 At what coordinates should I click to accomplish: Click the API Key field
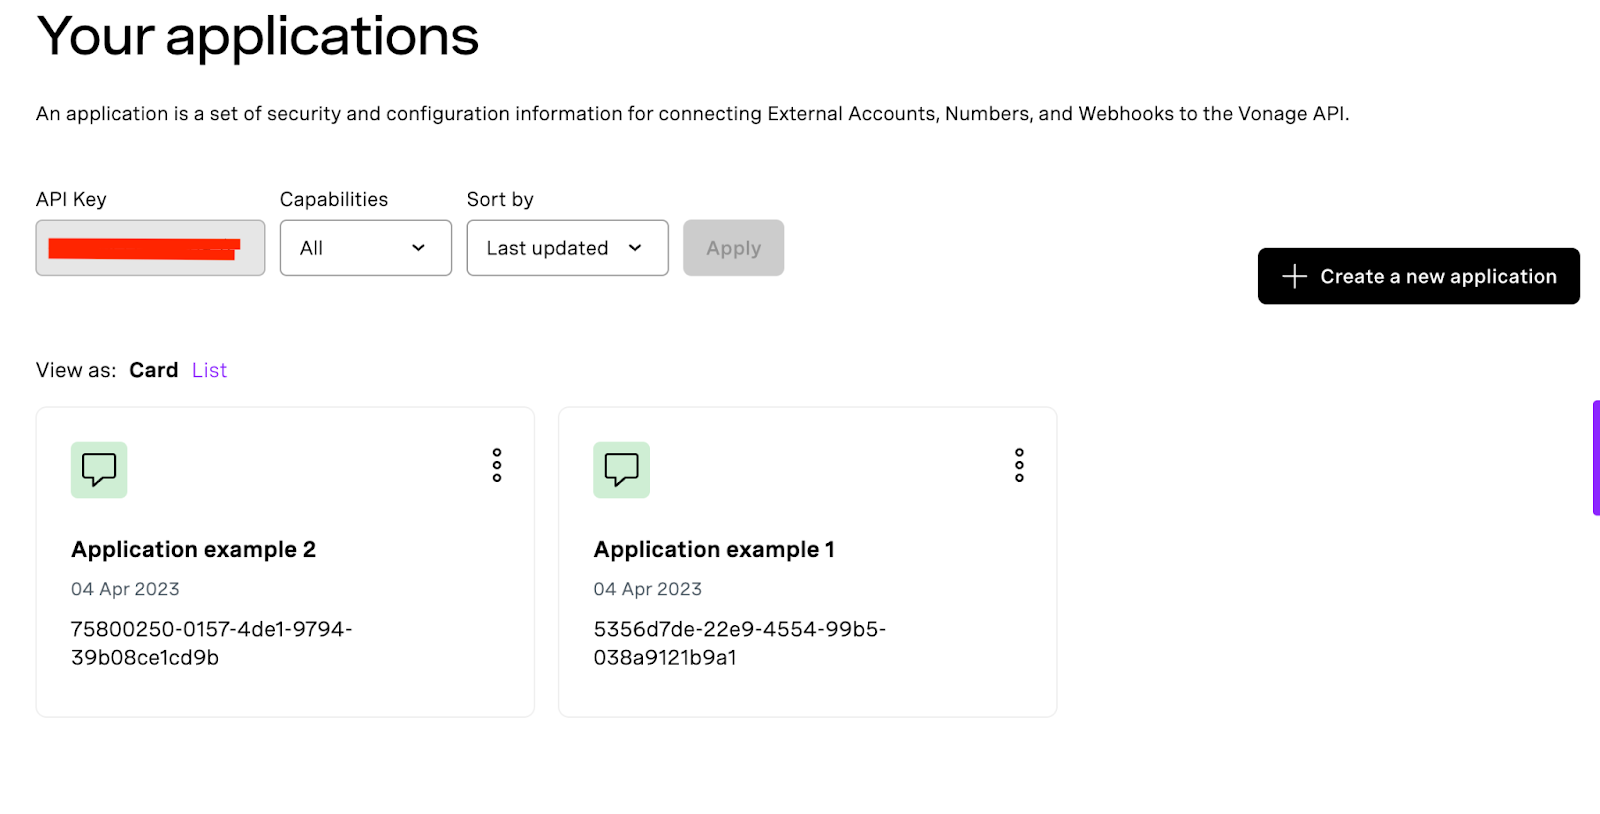point(150,248)
